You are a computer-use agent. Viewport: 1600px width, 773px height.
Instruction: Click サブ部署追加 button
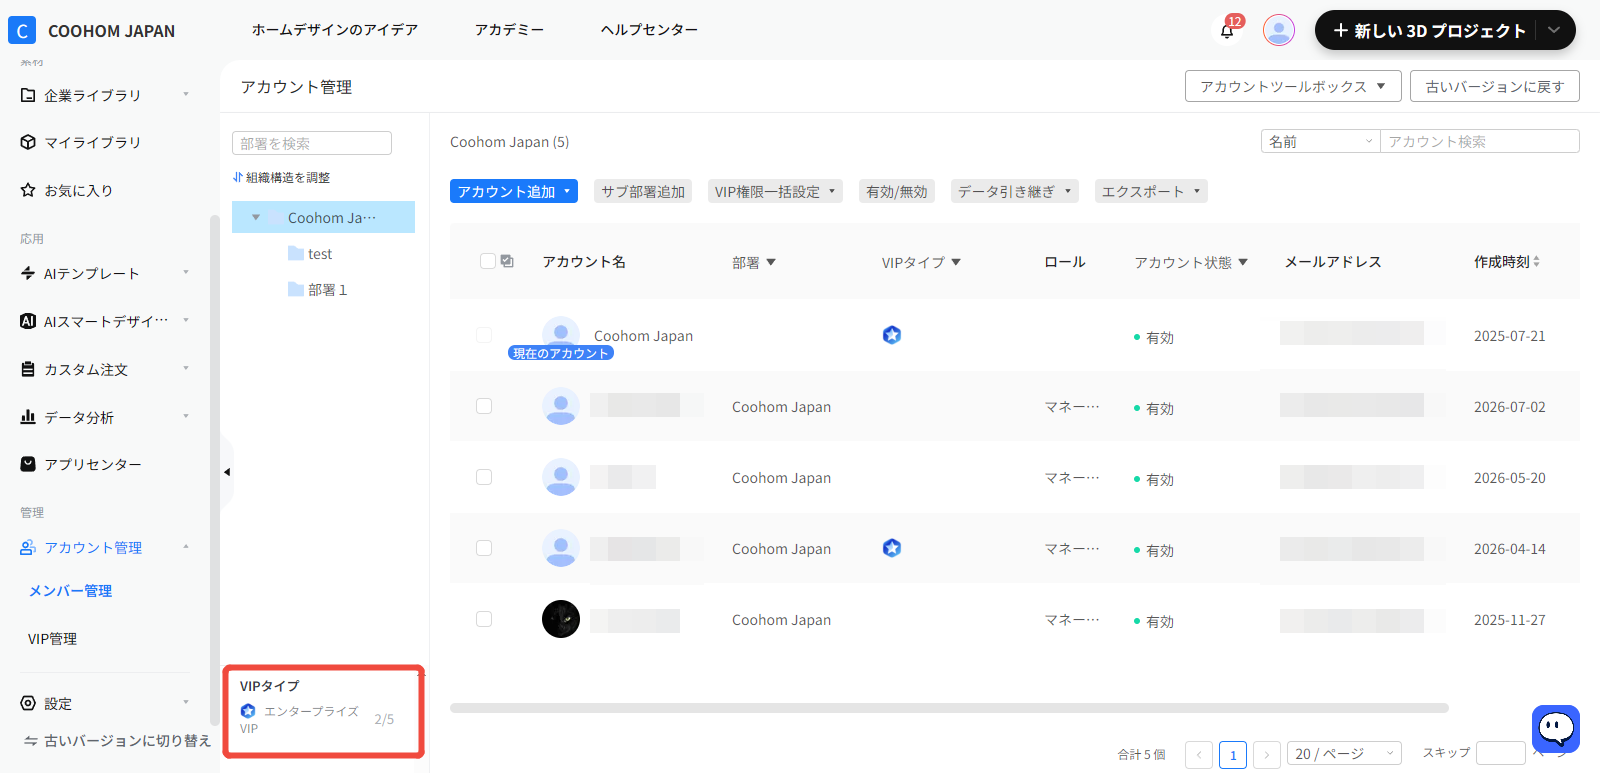click(x=643, y=191)
